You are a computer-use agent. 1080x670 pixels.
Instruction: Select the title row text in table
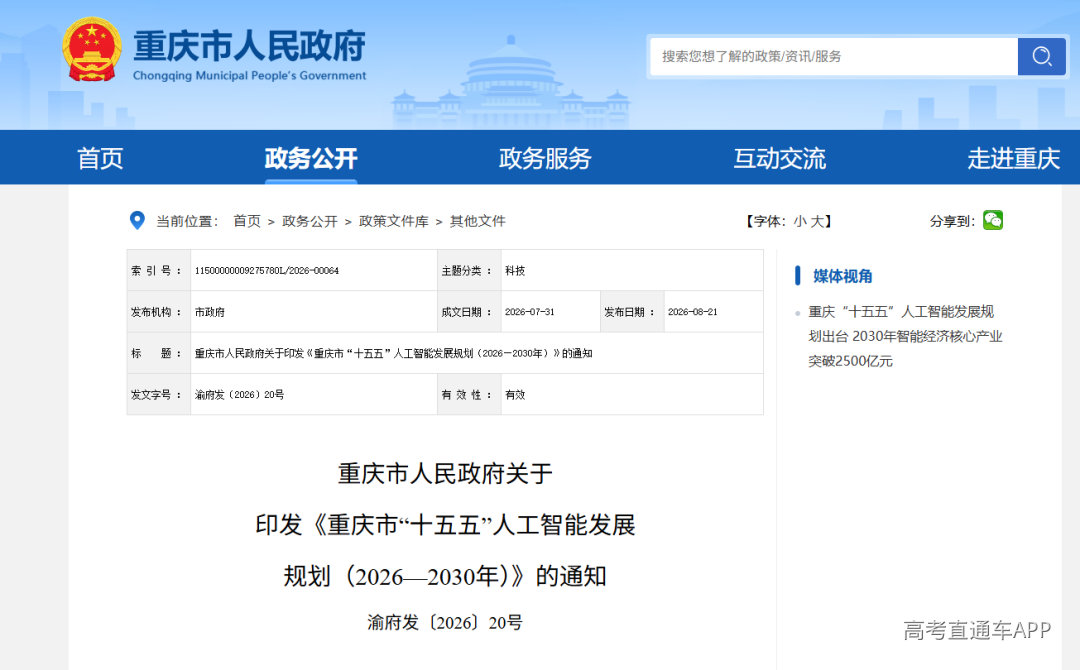tap(393, 353)
